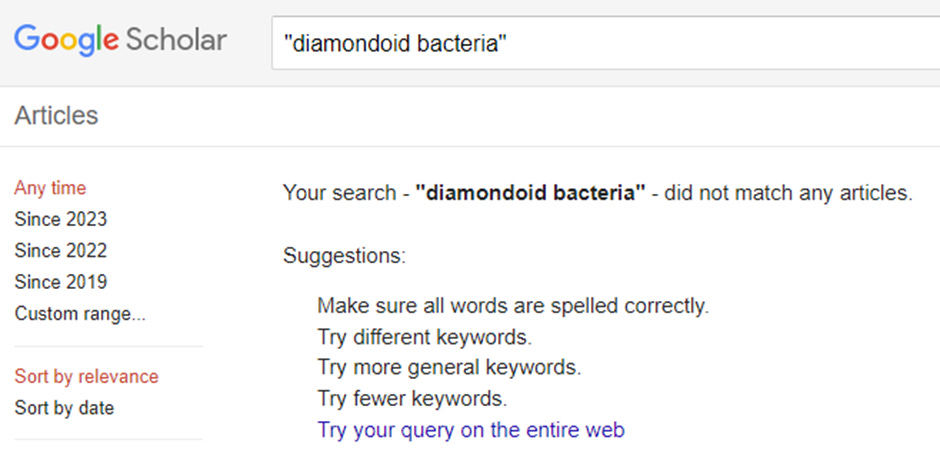Choose Sort by date

(x=64, y=408)
